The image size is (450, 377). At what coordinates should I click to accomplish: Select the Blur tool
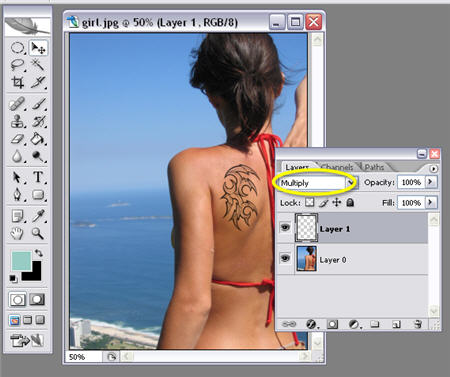tap(17, 156)
